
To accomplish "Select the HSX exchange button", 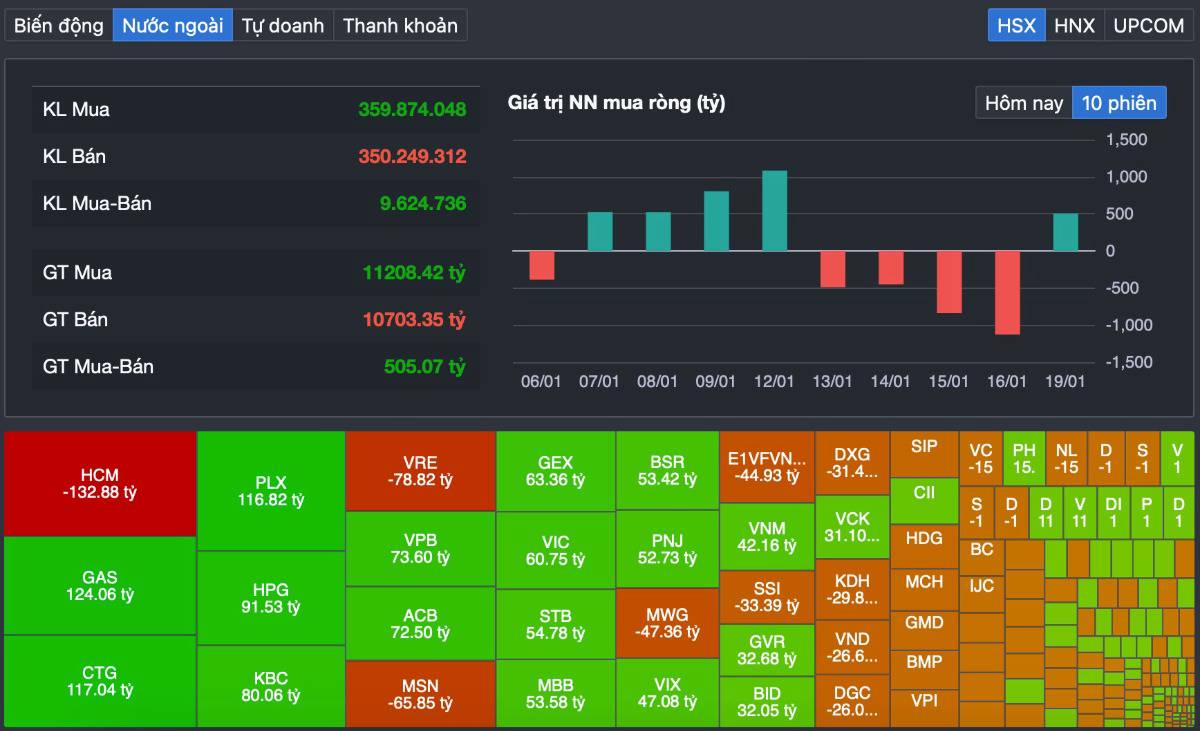I will 1017,26.
